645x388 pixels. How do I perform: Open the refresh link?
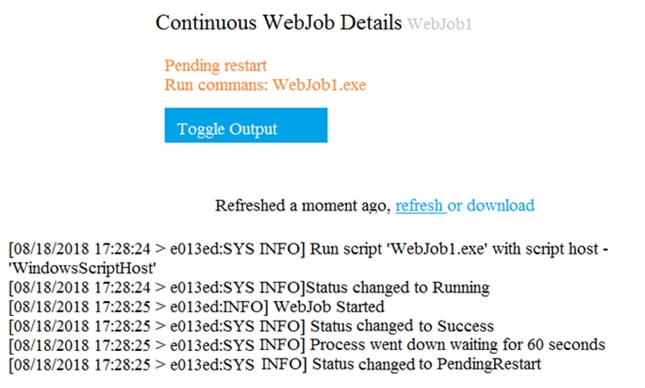[x=419, y=205]
